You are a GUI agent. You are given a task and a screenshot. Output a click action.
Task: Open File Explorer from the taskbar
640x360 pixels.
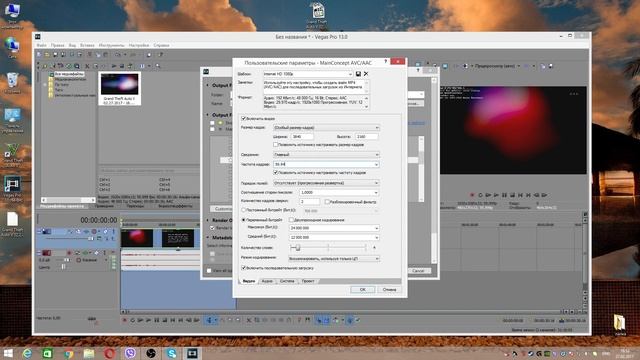tap(89, 353)
